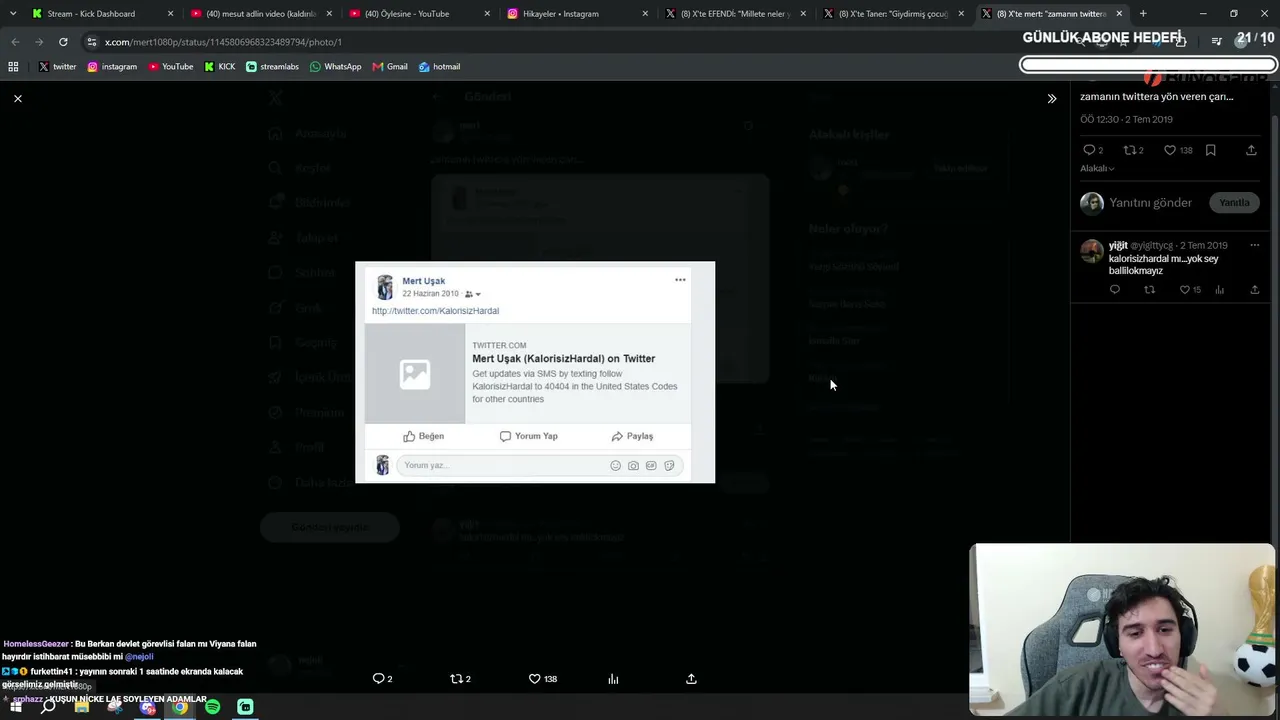Switch to the 'Öylesine - YouTube' tab

tap(418, 14)
